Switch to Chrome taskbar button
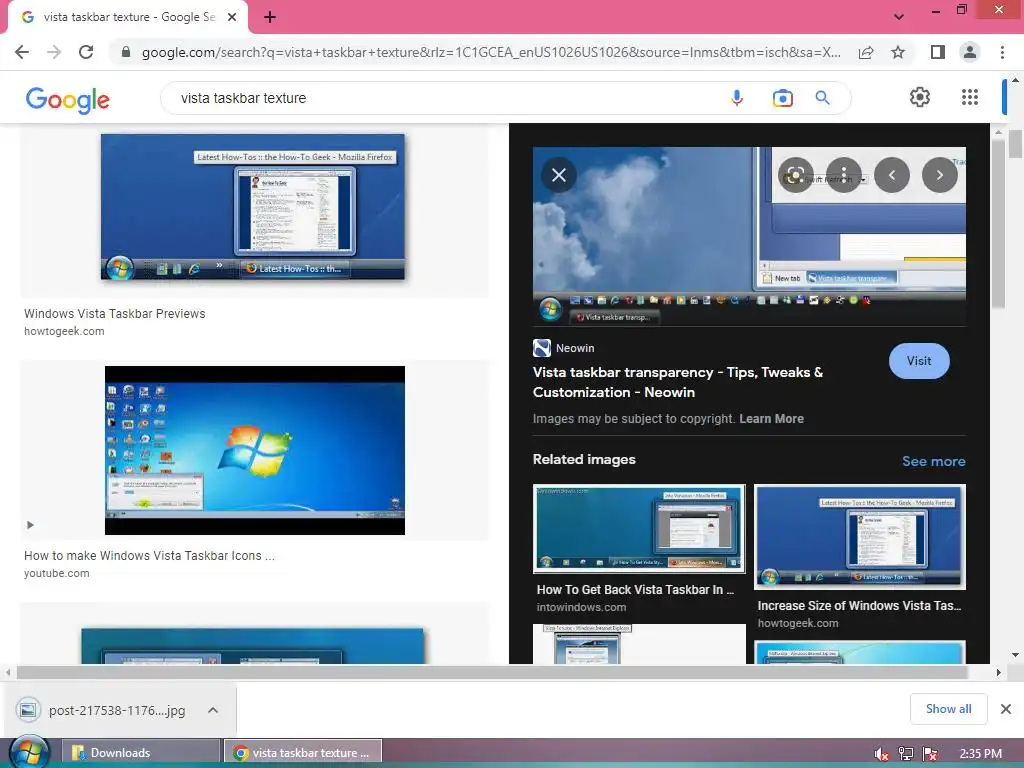 coord(303,753)
